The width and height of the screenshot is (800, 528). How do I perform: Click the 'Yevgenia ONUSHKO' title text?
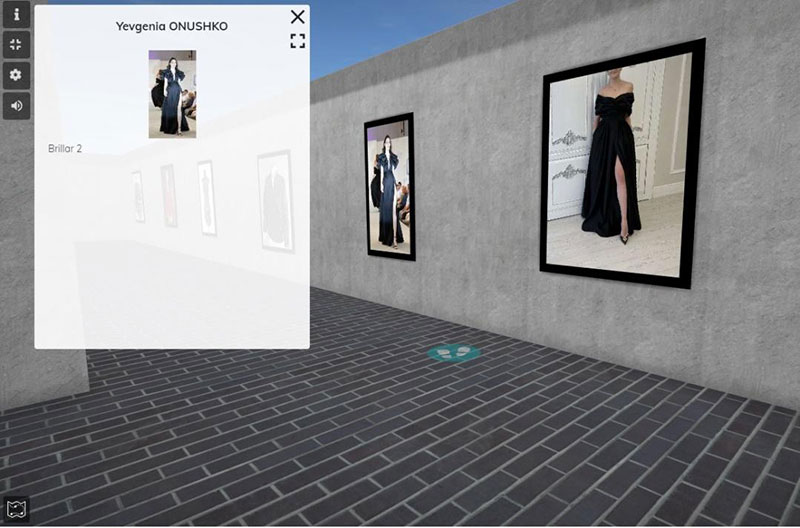172,27
